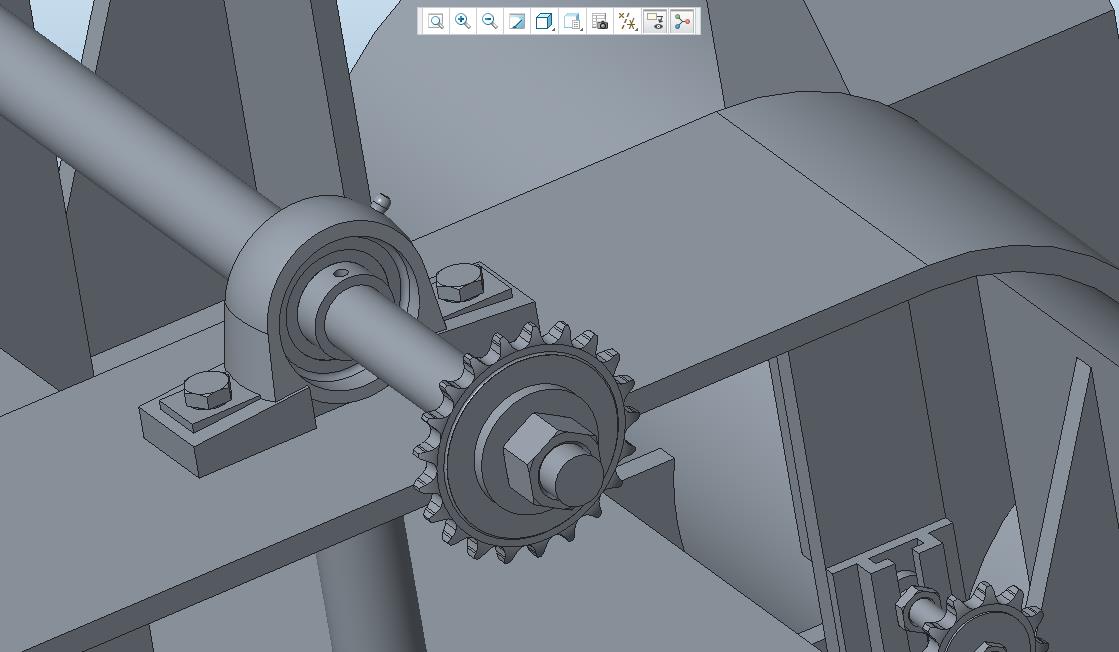
Task: Click the Zoom In magnifier icon
Action: 462,21
